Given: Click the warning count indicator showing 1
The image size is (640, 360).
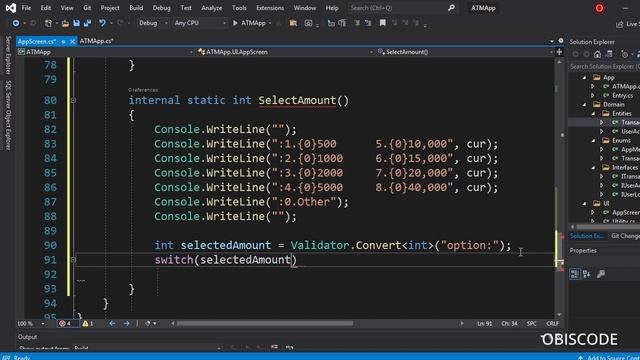Looking at the screenshot, I should (x=88, y=323).
